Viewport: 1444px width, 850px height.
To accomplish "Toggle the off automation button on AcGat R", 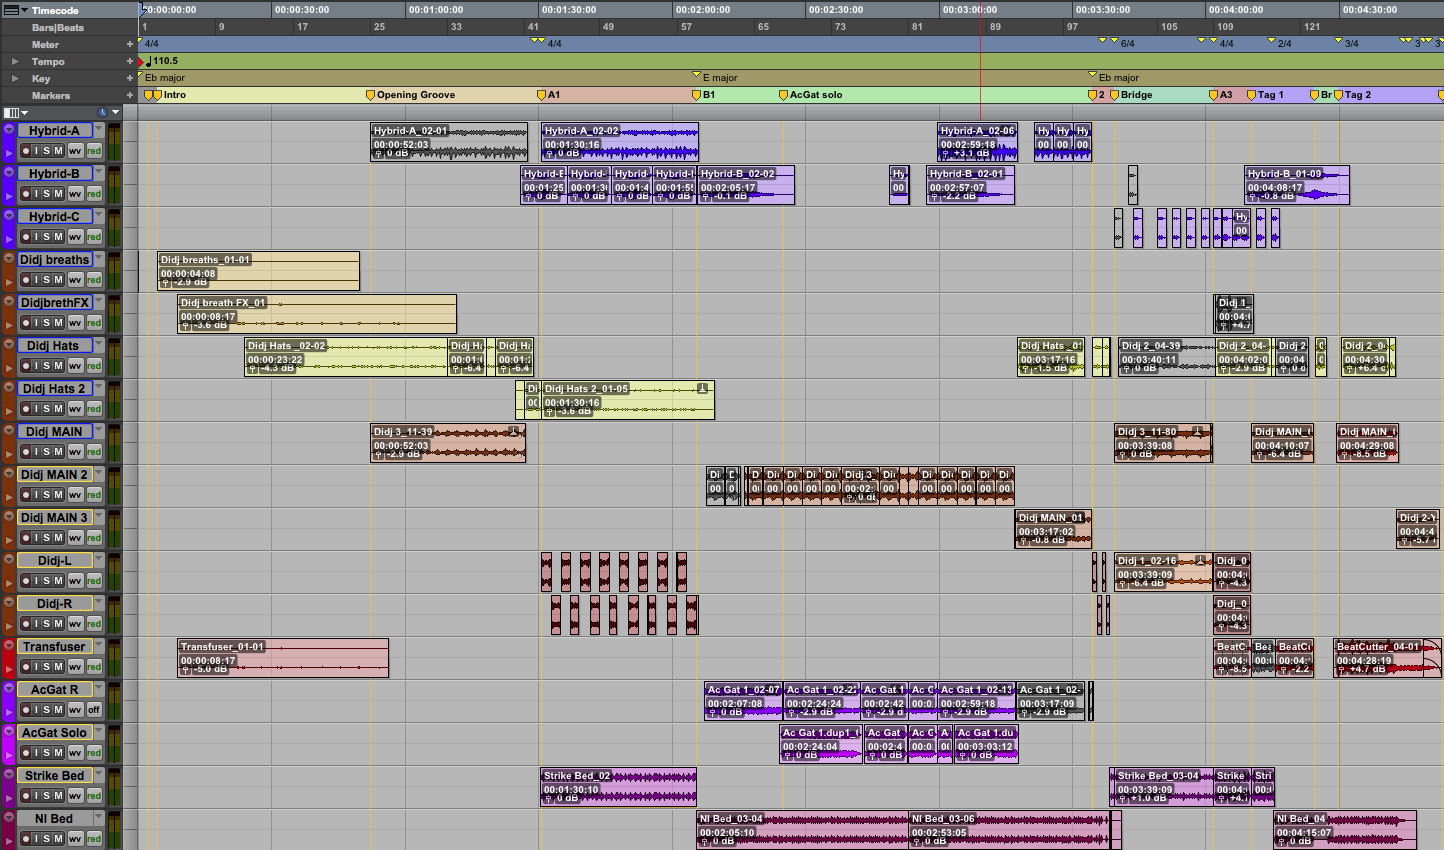I will [94, 710].
